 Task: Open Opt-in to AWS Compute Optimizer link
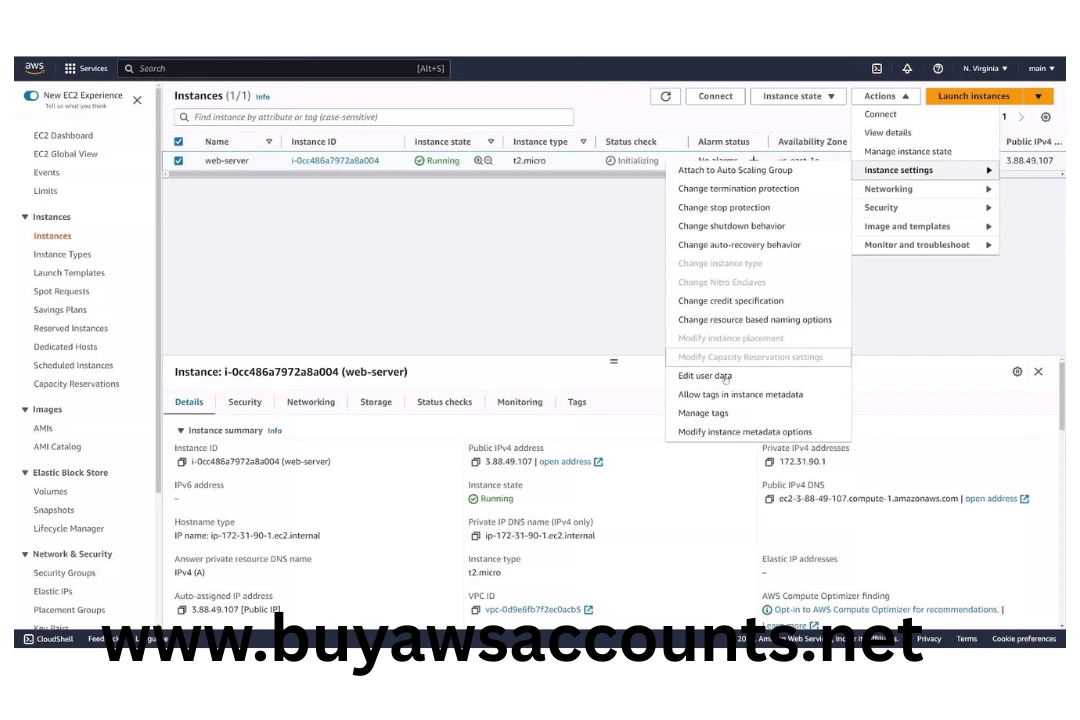pos(886,610)
